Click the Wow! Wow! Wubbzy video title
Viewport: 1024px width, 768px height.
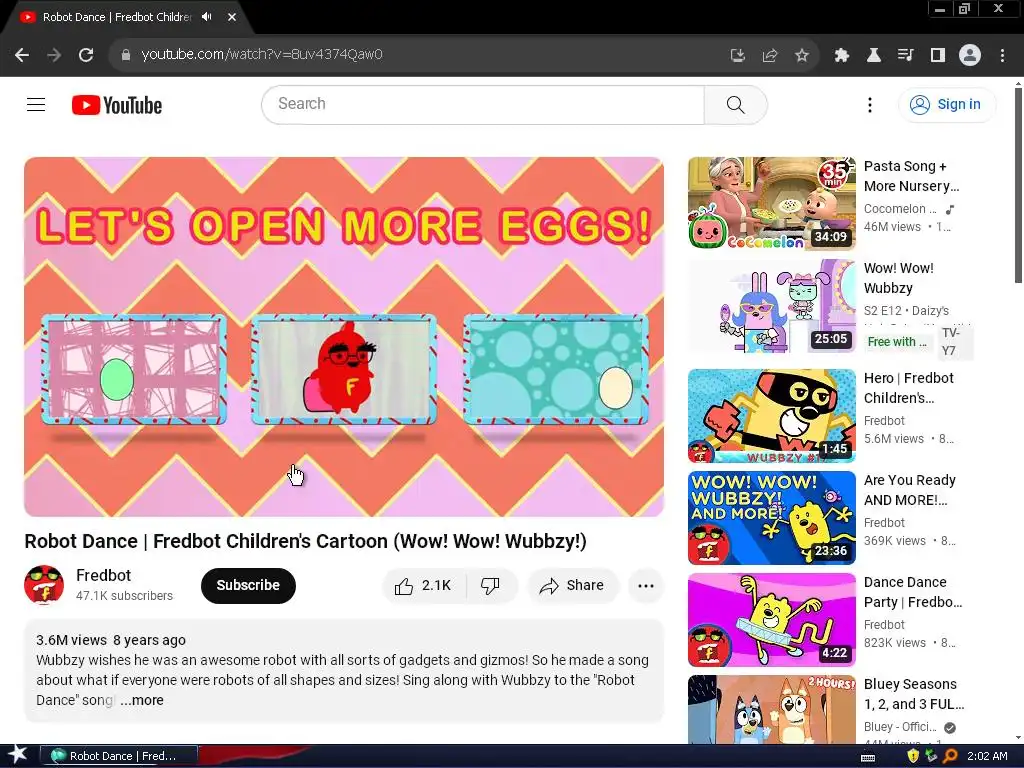tap(899, 278)
